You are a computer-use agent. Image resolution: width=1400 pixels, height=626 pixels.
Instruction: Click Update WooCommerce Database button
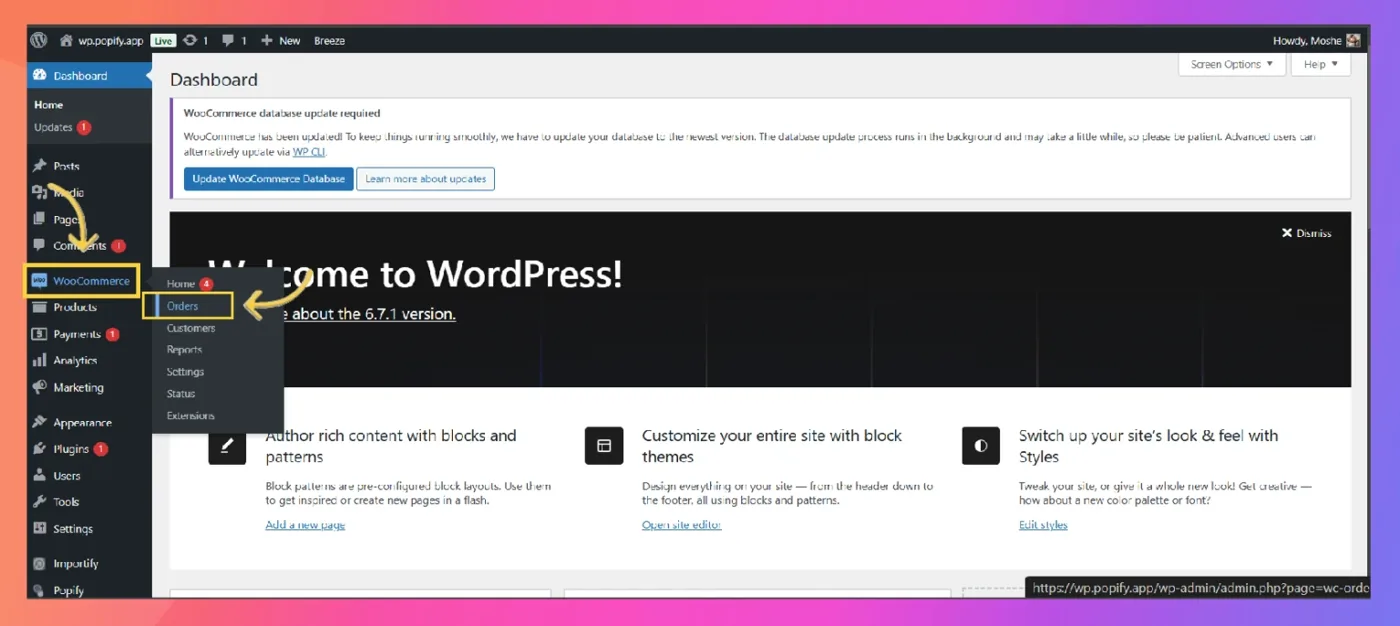(x=268, y=179)
